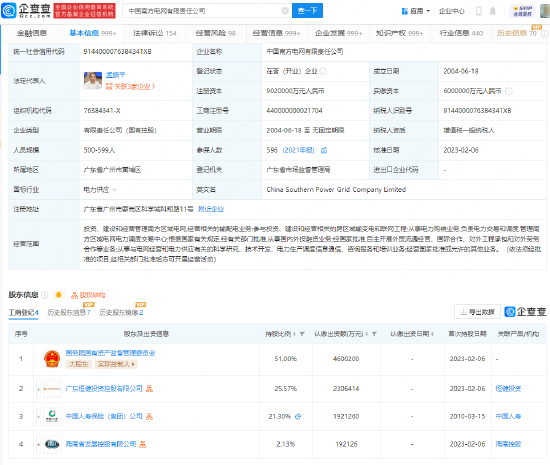Click the change icon next to 21.30%

coord(298,417)
